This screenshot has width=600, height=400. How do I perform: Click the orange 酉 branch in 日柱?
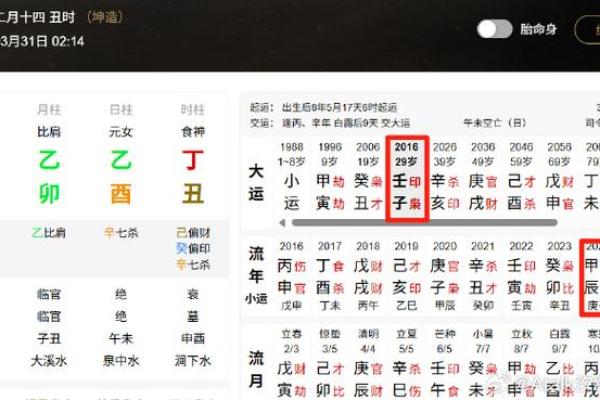pyautogui.click(x=121, y=193)
